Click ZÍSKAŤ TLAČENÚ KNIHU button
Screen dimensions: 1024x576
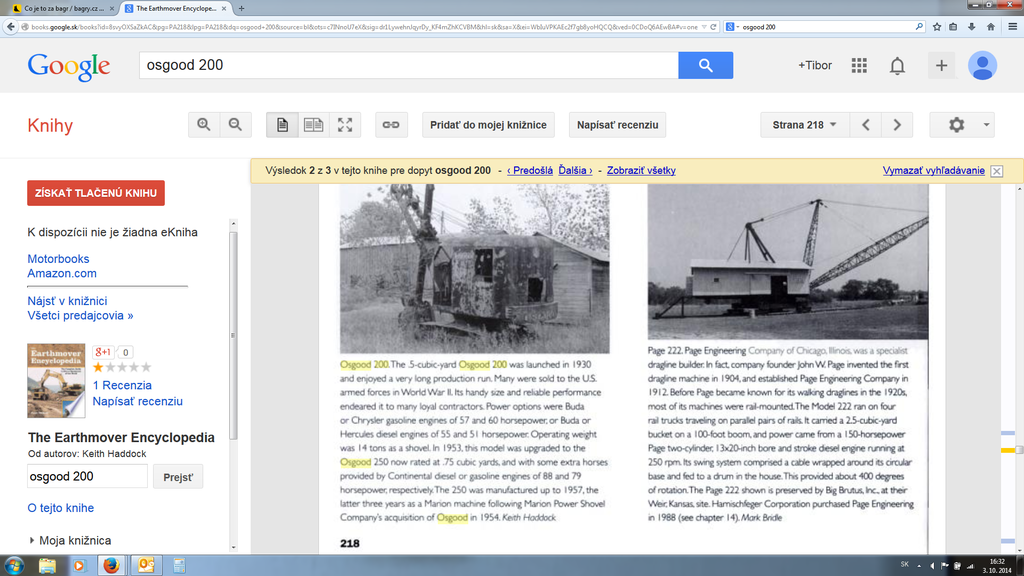click(96, 193)
